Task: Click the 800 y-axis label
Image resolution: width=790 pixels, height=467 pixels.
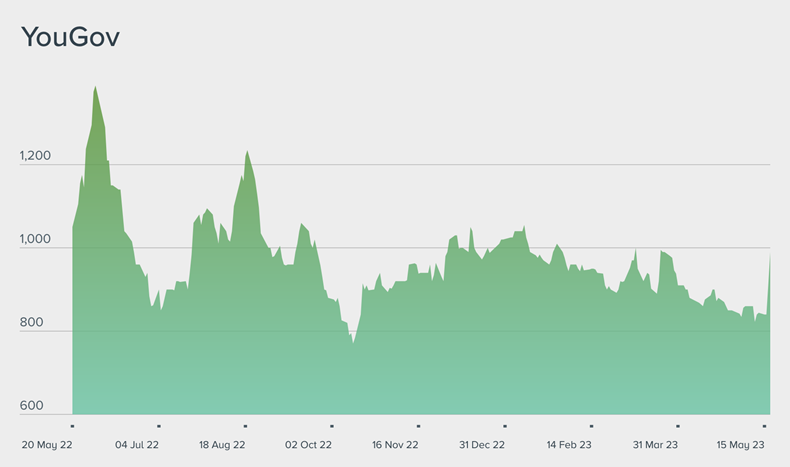Action: point(31,322)
